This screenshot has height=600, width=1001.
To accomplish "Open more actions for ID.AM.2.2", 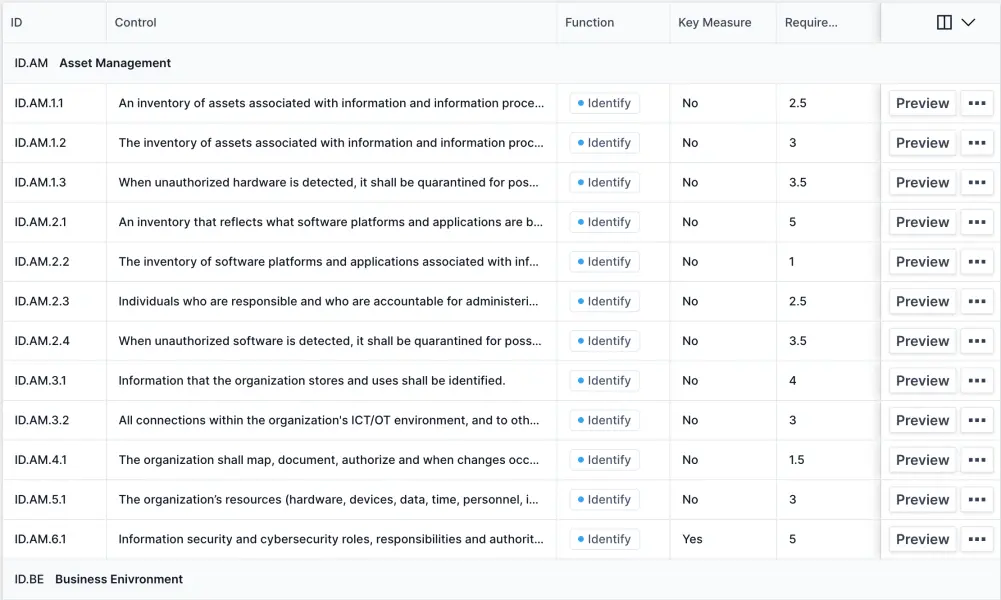I will pyautogui.click(x=977, y=262).
